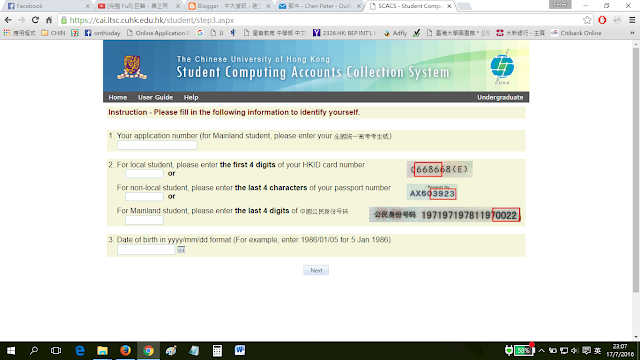
Task: Open File Explorer from the taskbar
Action: (102, 351)
